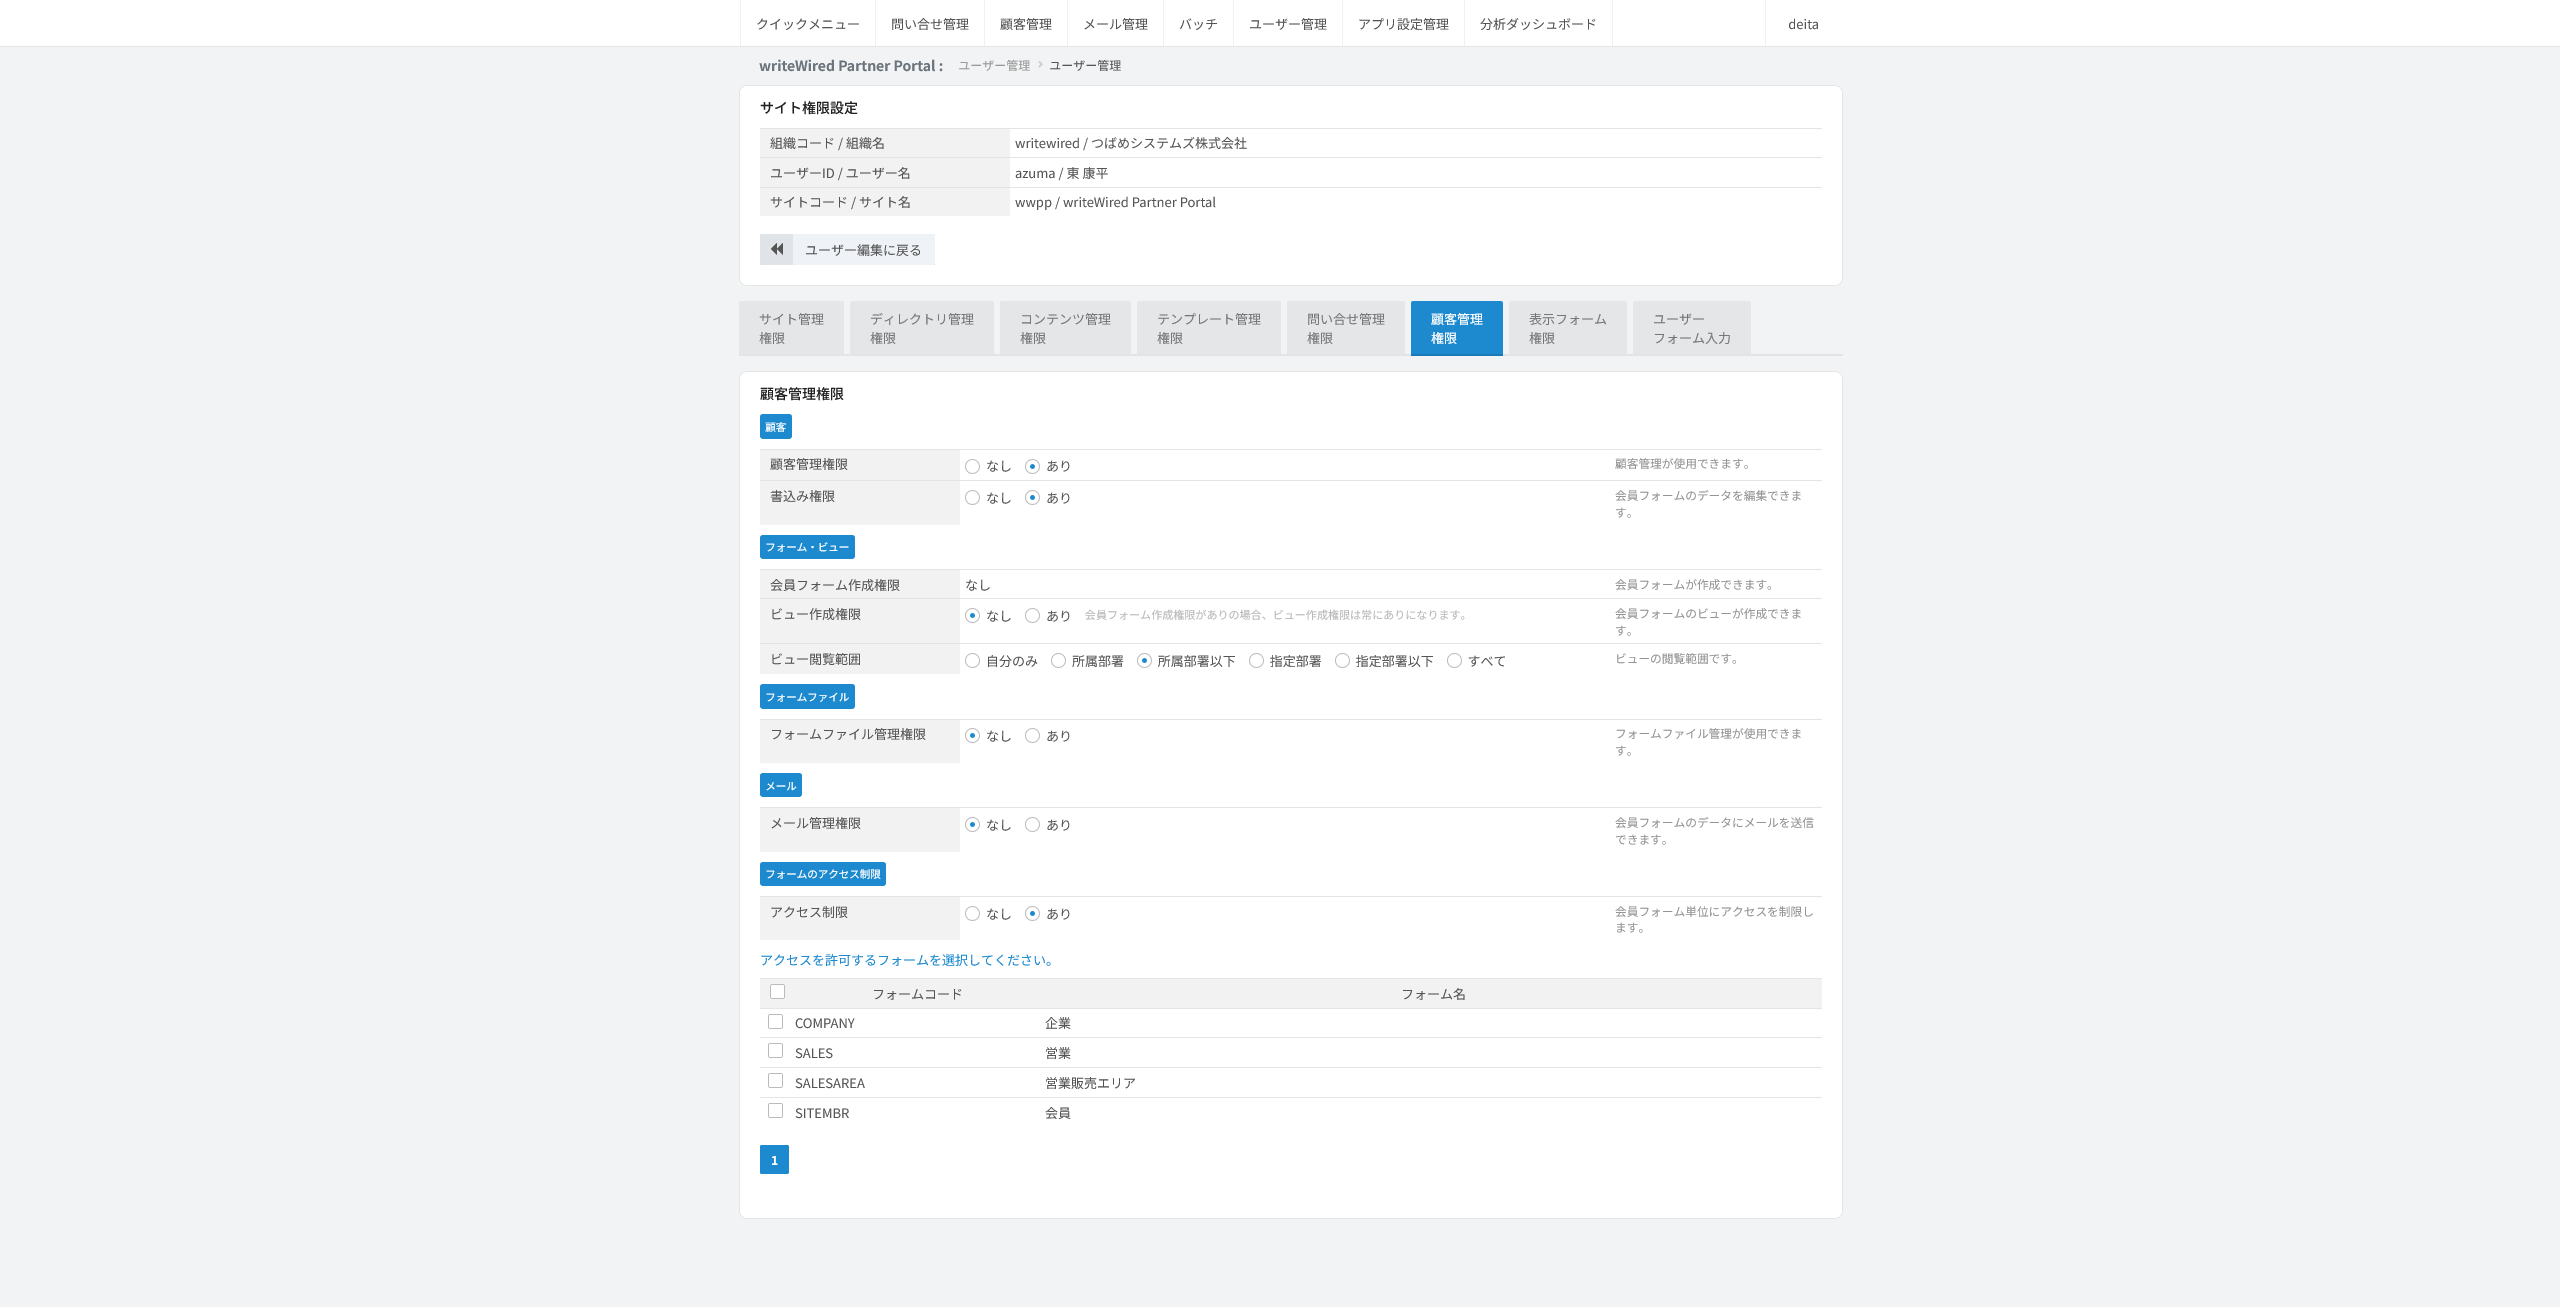
Task: Select 所属部署以下 for ビュー閲覧範囲
Action: [1144, 661]
